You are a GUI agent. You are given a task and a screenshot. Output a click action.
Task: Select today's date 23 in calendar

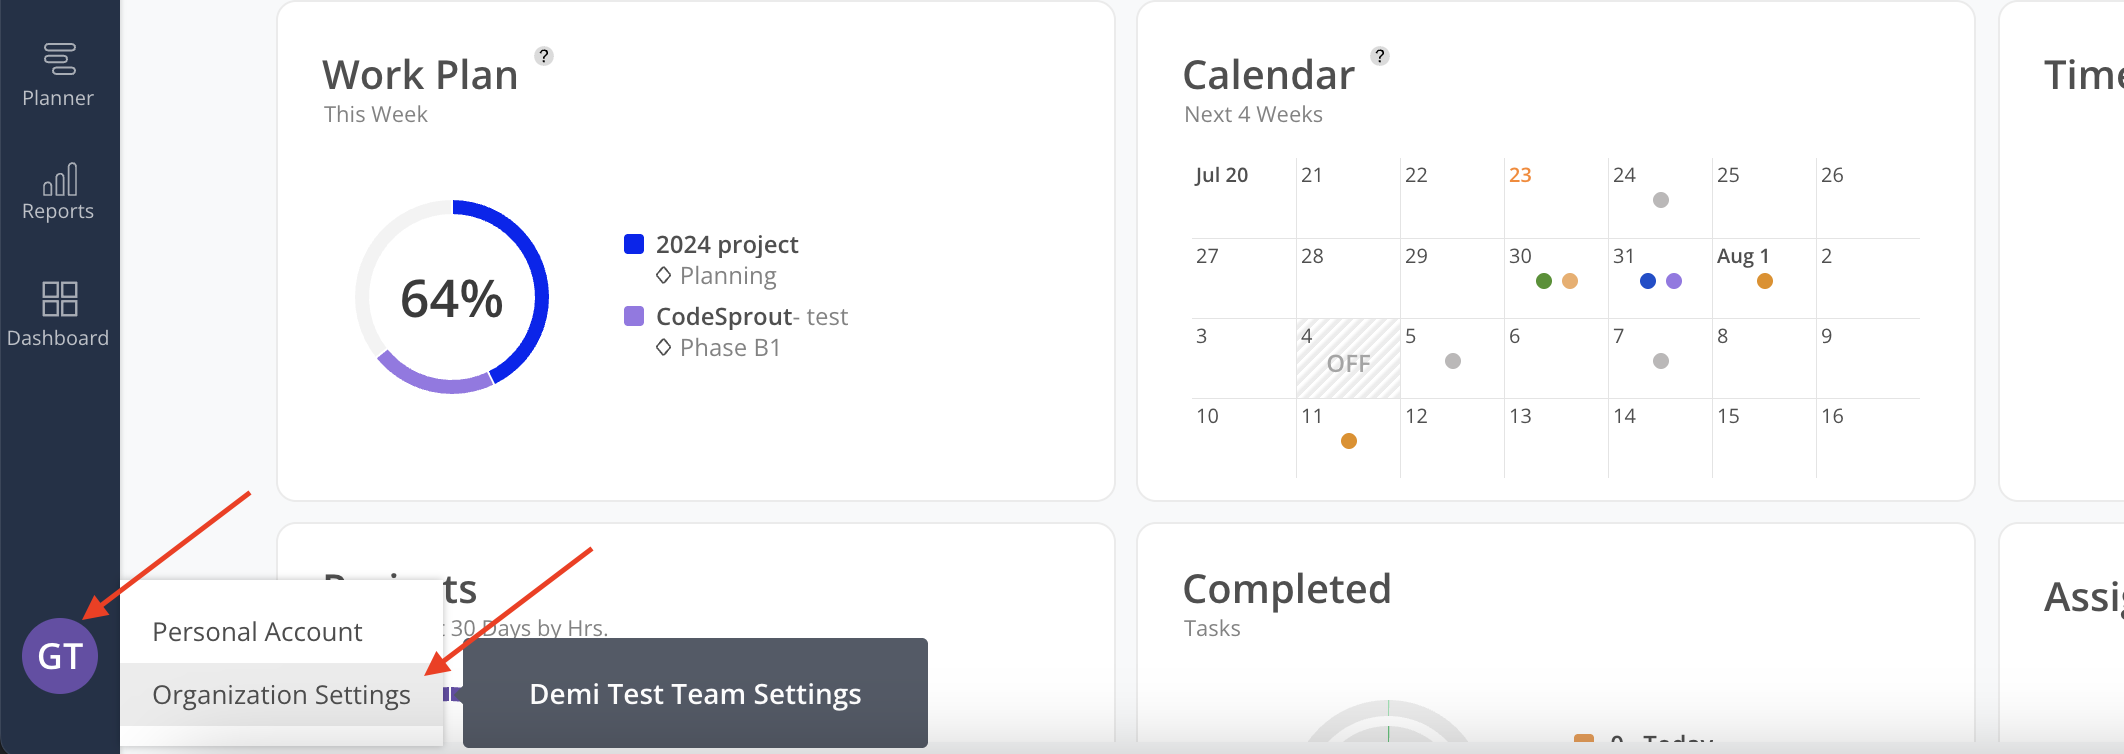(1520, 175)
